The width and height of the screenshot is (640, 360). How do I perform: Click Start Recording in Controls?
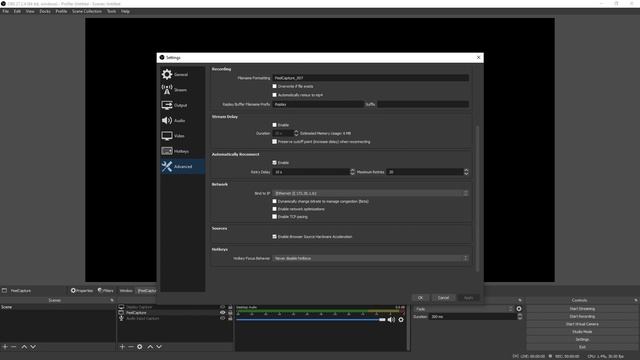tap(582, 316)
